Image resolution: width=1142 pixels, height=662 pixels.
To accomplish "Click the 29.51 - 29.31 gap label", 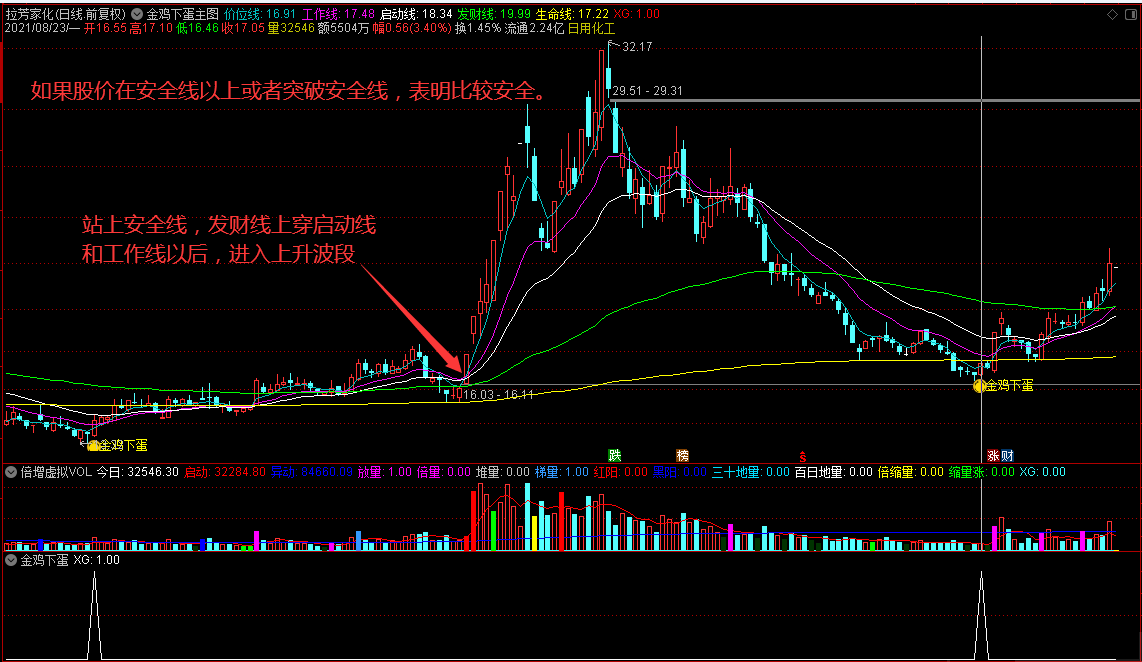I will tap(647, 91).
